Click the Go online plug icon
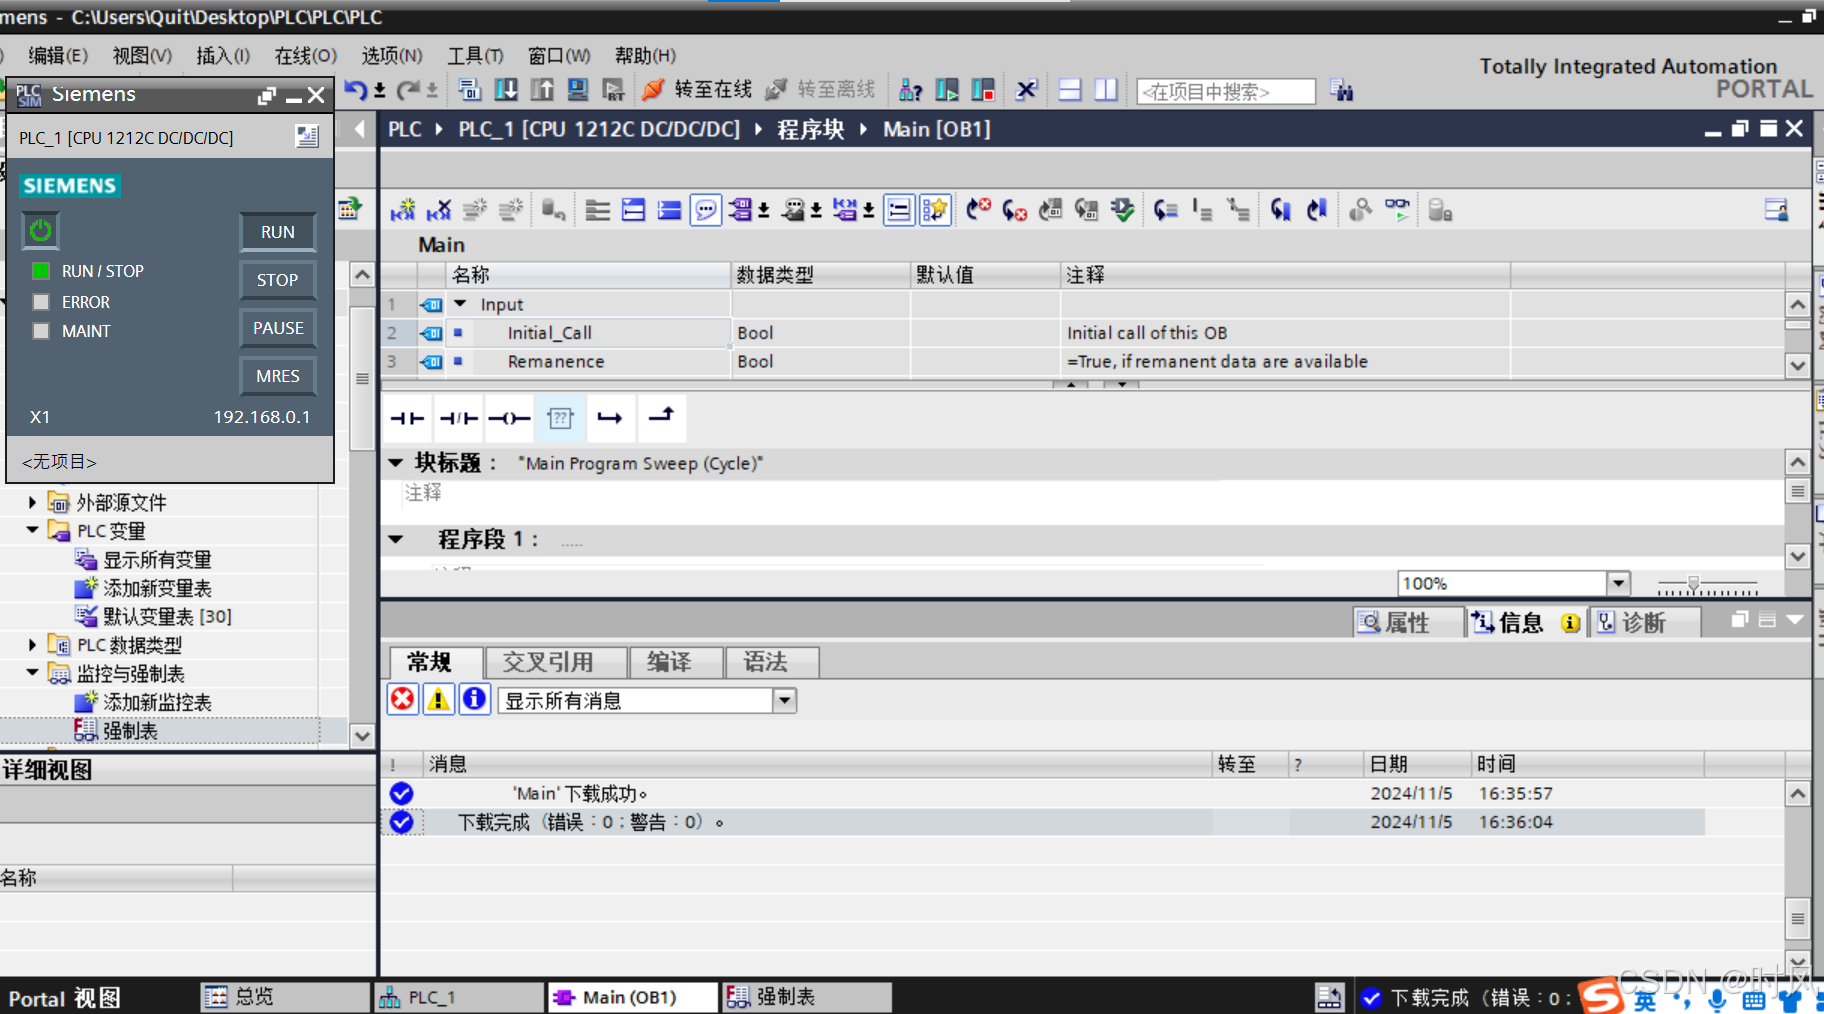Viewport: 1824px width, 1014px height. [652, 90]
